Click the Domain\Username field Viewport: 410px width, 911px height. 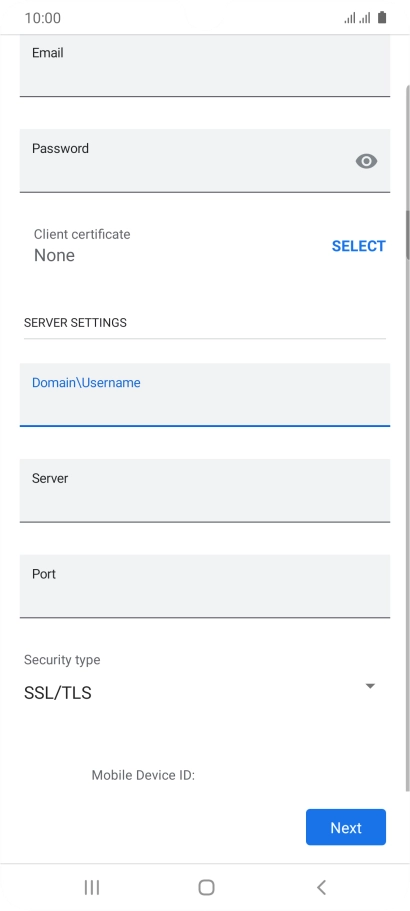click(205, 394)
